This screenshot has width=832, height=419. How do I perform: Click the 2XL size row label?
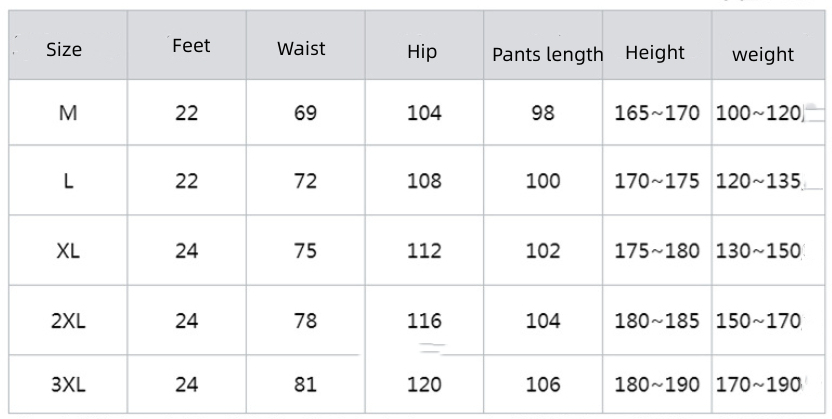tap(68, 320)
